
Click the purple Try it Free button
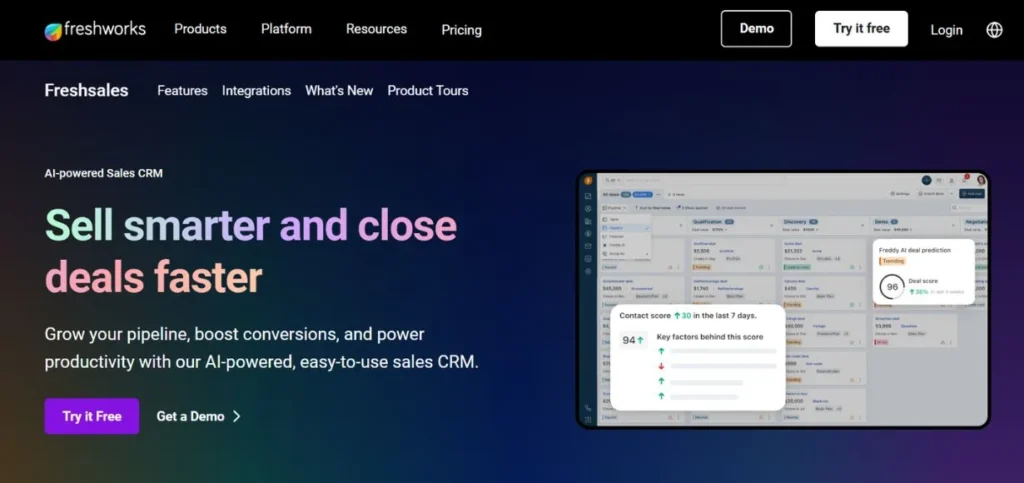91,416
